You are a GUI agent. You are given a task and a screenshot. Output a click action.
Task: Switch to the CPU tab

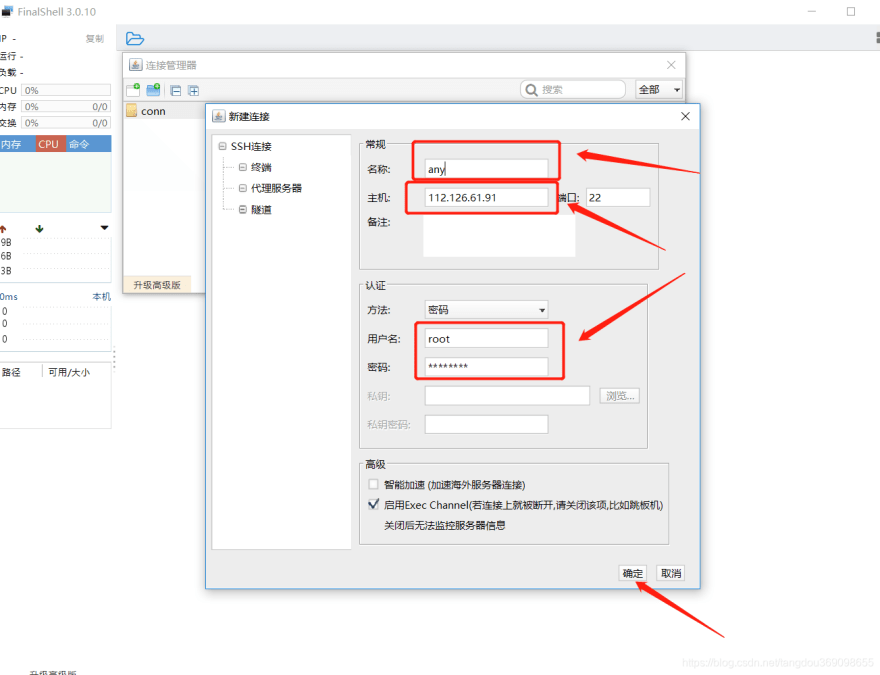51,144
